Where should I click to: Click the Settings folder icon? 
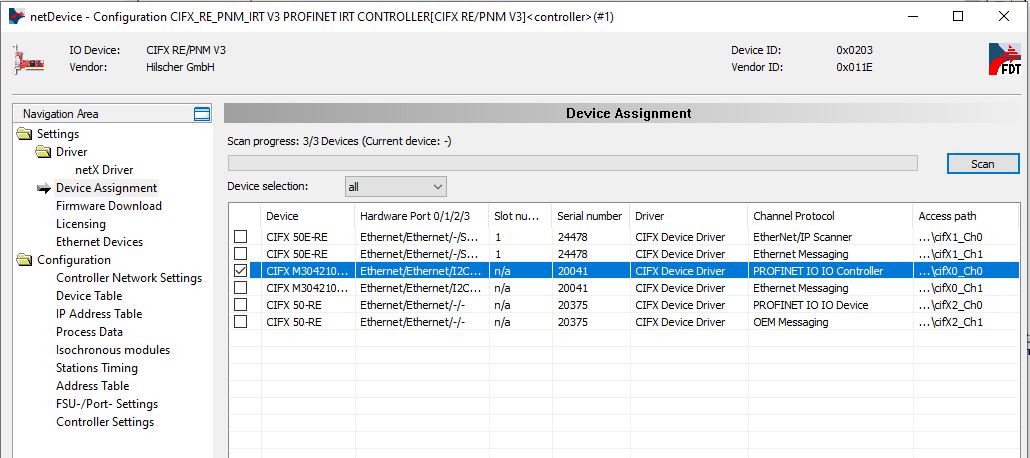(24, 134)
